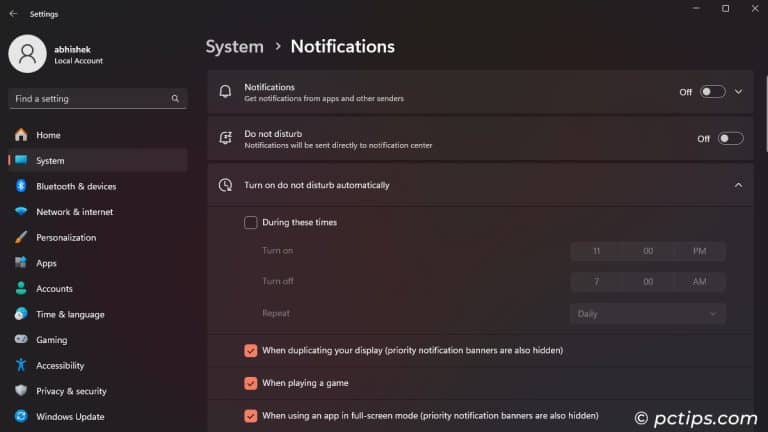Click the System monitor icon
The height and width of the screenshot is (432, 768).
tap(21, 160)
